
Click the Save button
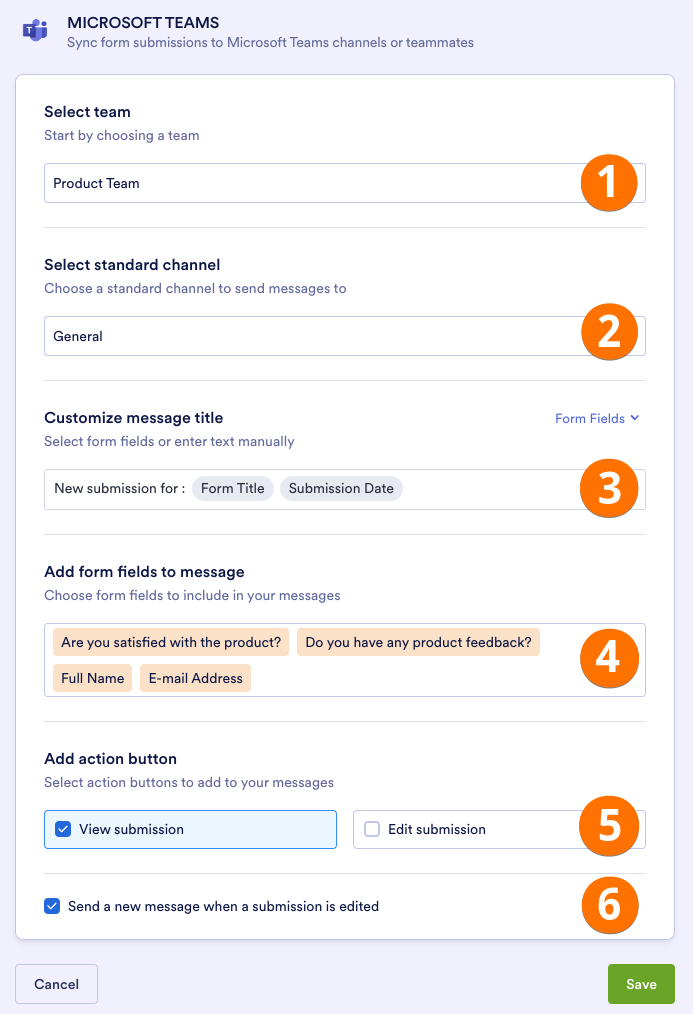click(641, 984)
